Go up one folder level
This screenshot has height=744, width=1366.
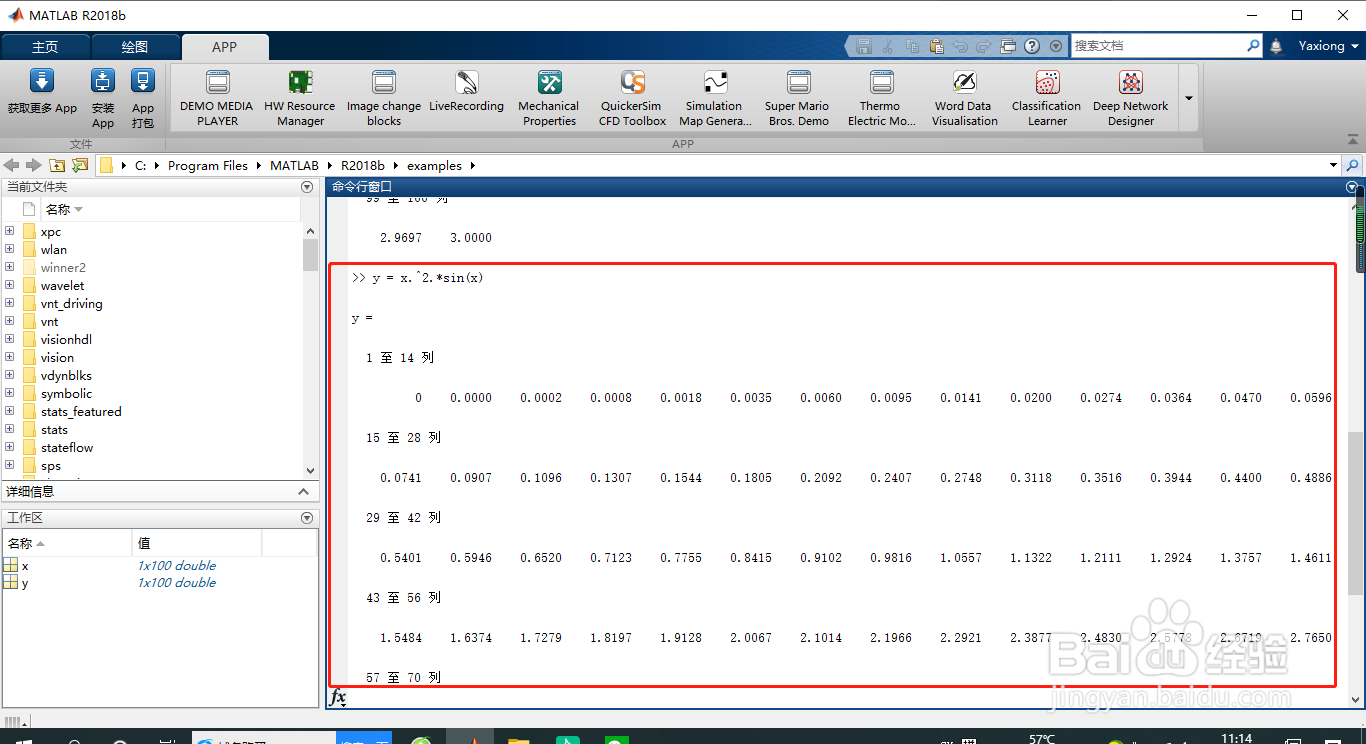click(x=57, y=165)
